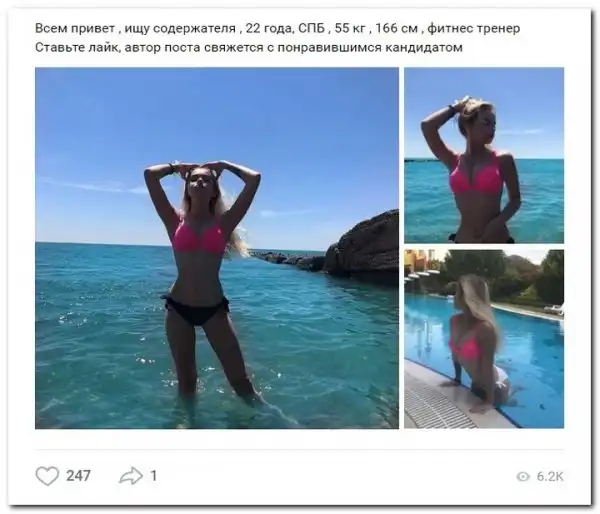Open the 247 likes count

pos(78,476)
